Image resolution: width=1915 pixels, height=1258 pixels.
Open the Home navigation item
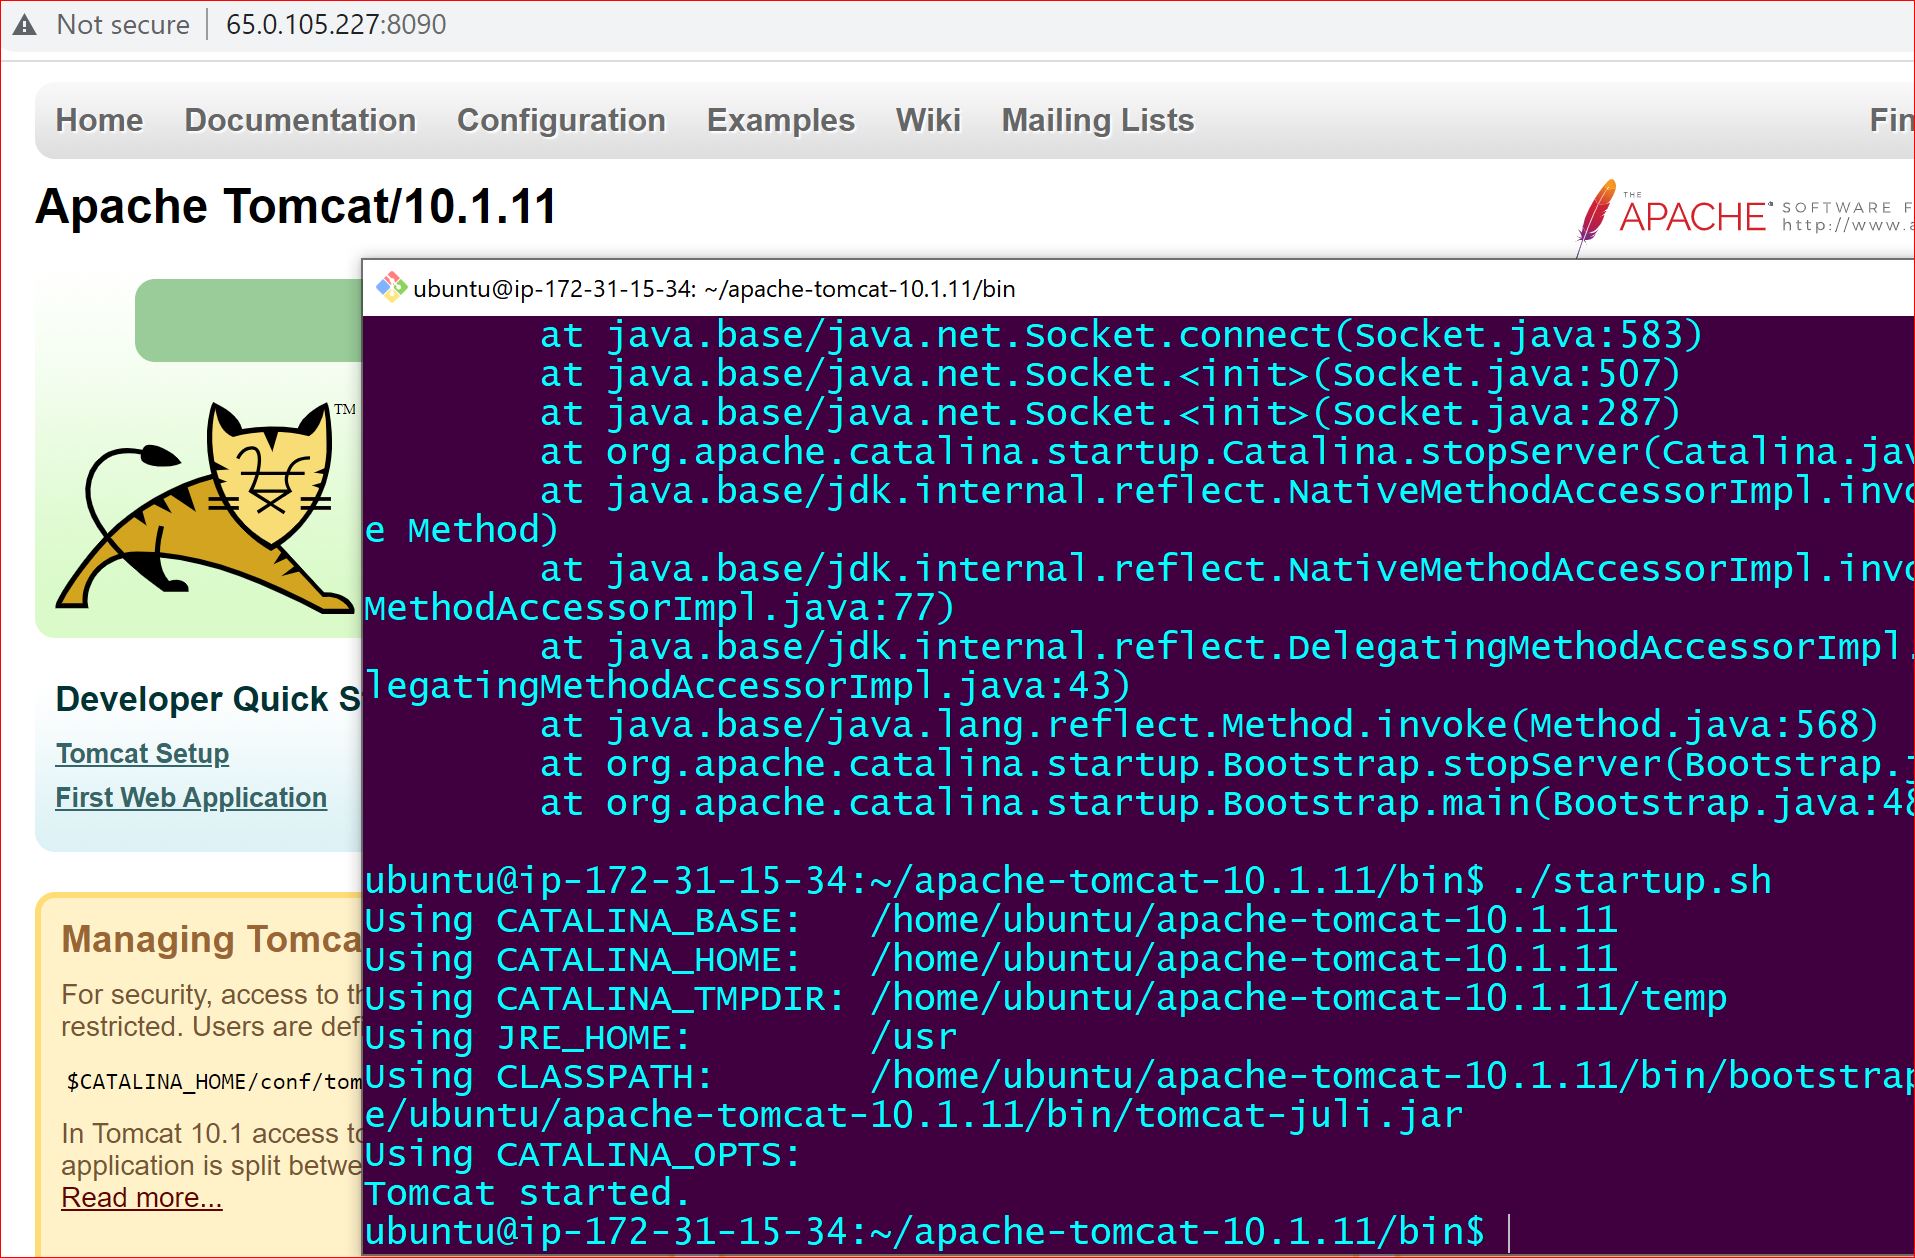[x=98, y=120]
